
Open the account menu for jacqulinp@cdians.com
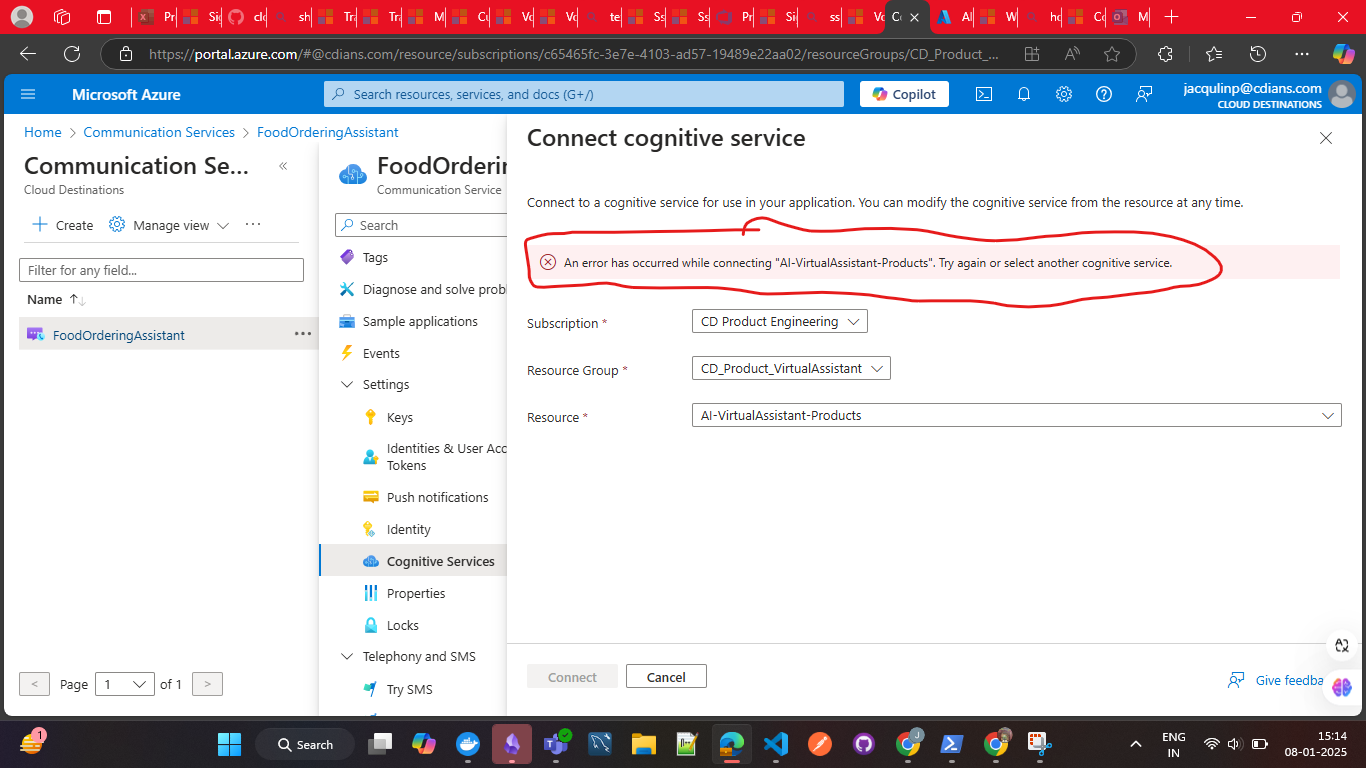coord(1268,95)
